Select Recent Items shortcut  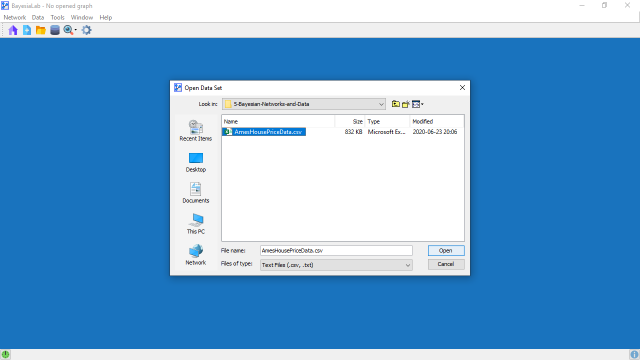(196, 131)
